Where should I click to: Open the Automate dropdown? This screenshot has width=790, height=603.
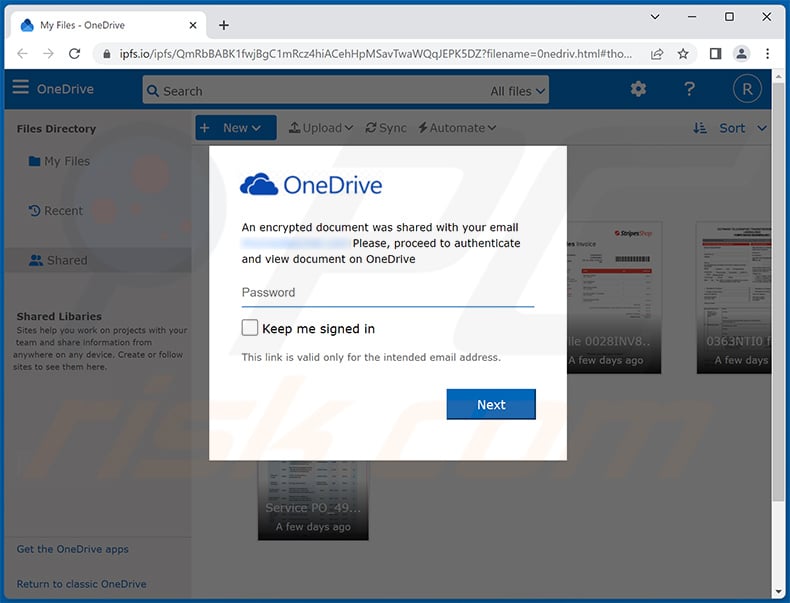coord(457,128)
